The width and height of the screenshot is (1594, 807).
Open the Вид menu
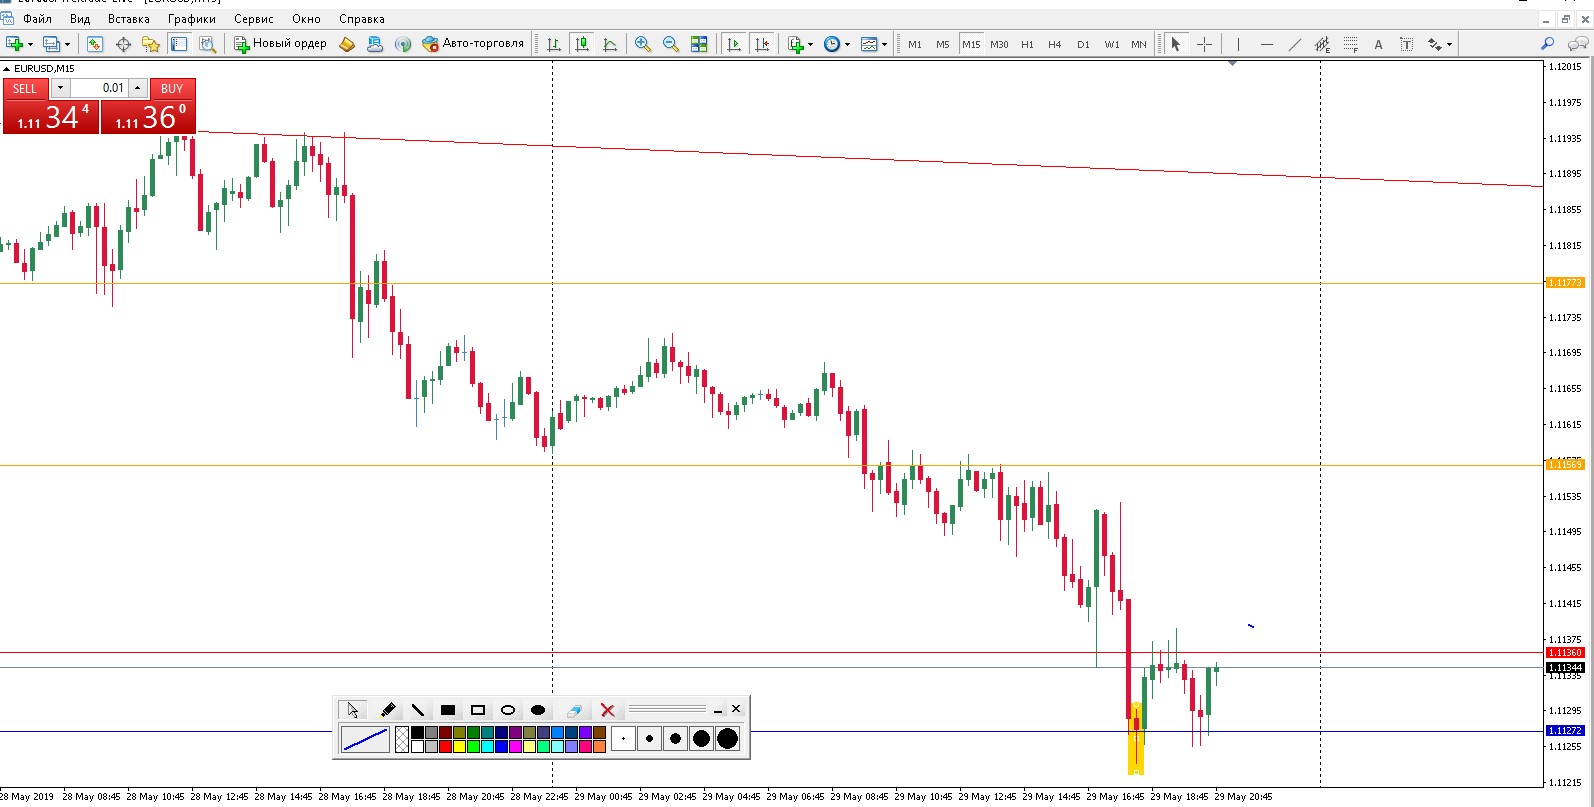(80, 19)
